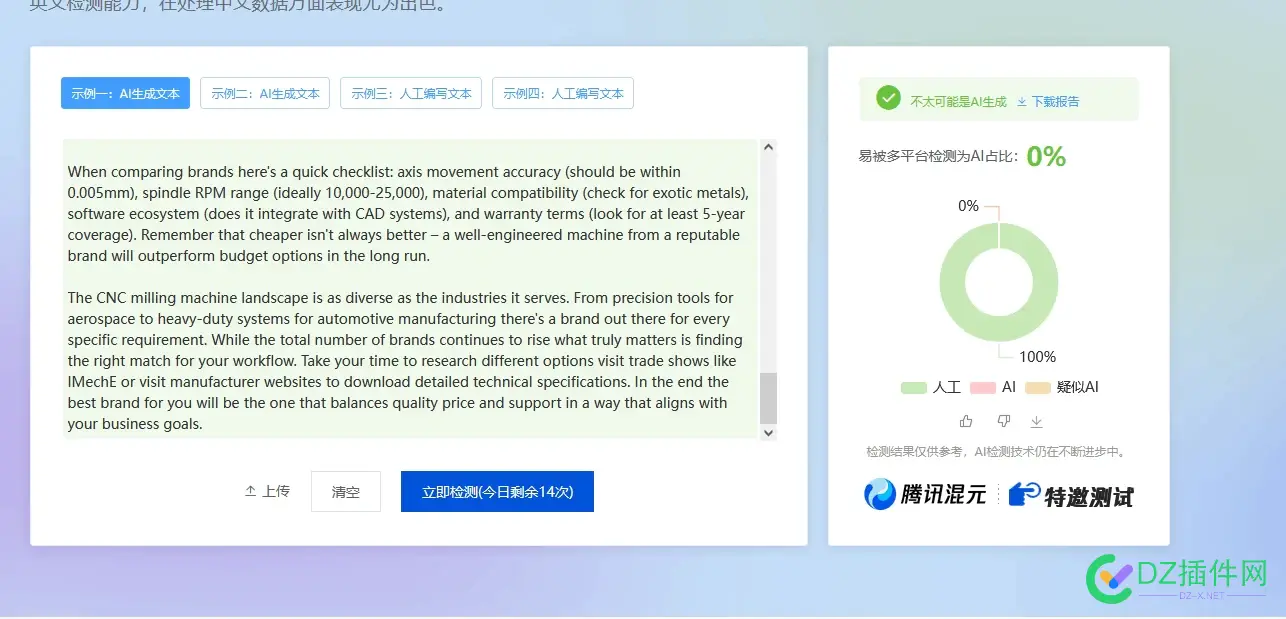
Task: Click the 立即检测 detection button
Action: pos(497,491)
